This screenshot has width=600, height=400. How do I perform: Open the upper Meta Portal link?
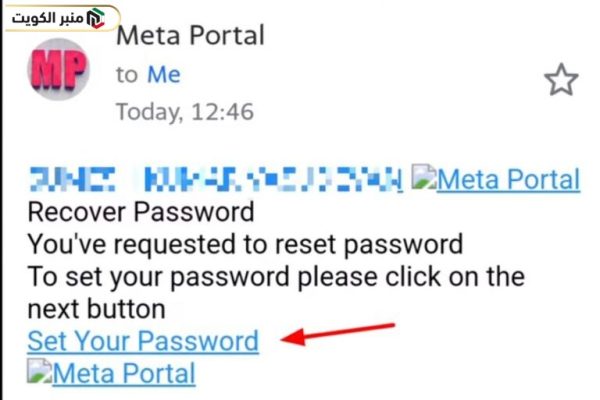[509, 179]
